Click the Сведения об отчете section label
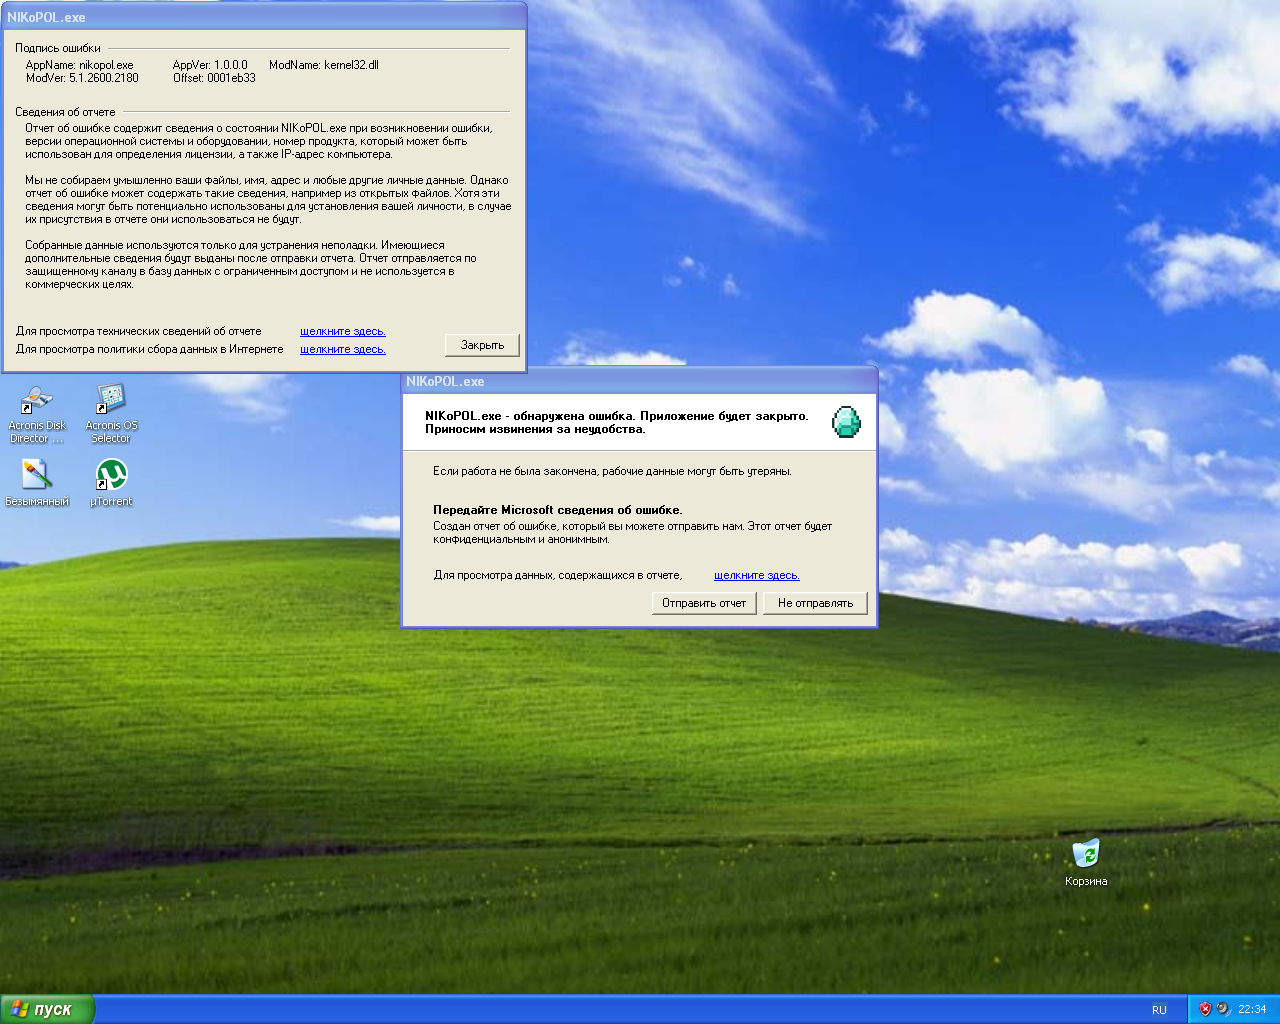1280x1024 pixels. click(65, 112)
